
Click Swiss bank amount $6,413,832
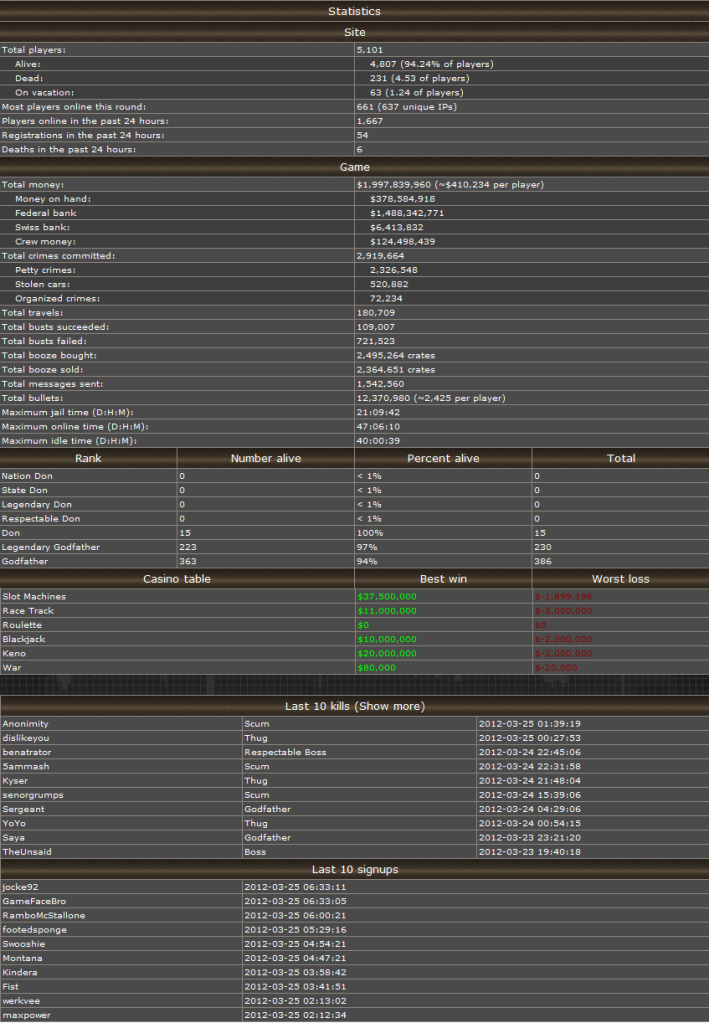(x=397, y=228)
